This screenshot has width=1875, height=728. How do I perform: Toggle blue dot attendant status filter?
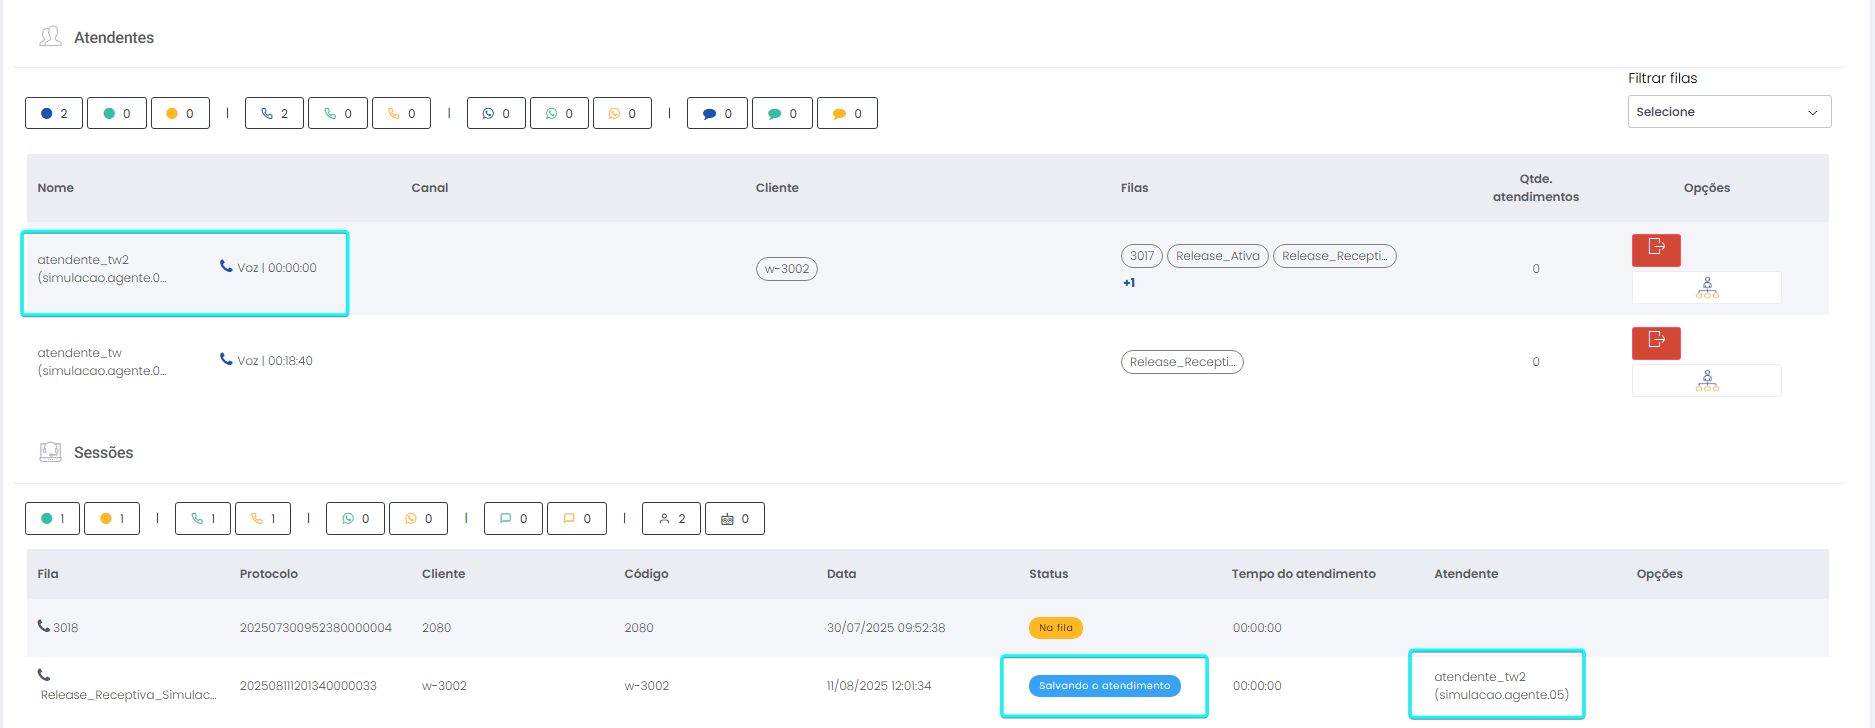click(x=54, y=114)
